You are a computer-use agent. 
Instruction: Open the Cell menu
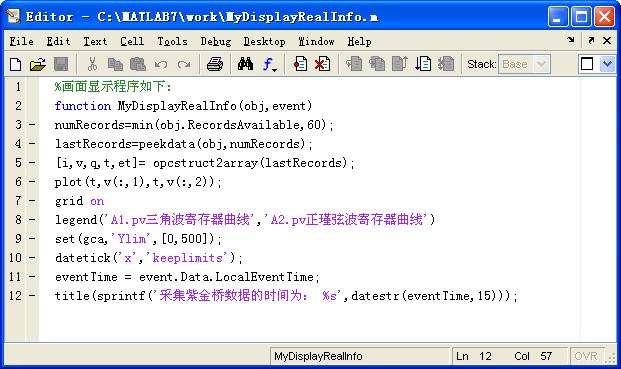tap(132, 41)
